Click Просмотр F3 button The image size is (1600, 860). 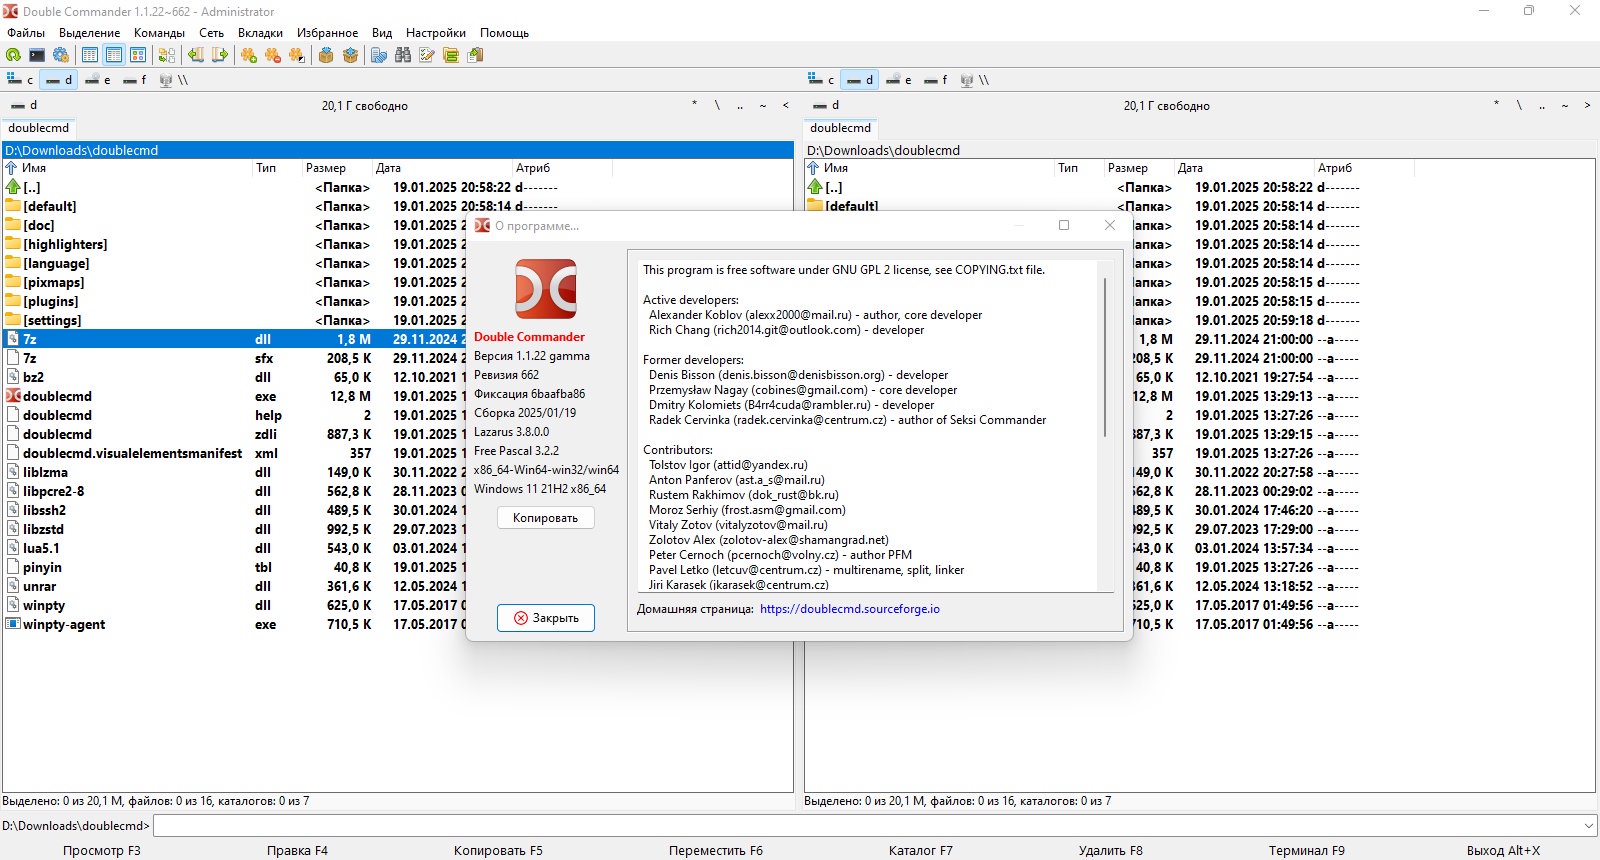(x=101, y=850)
